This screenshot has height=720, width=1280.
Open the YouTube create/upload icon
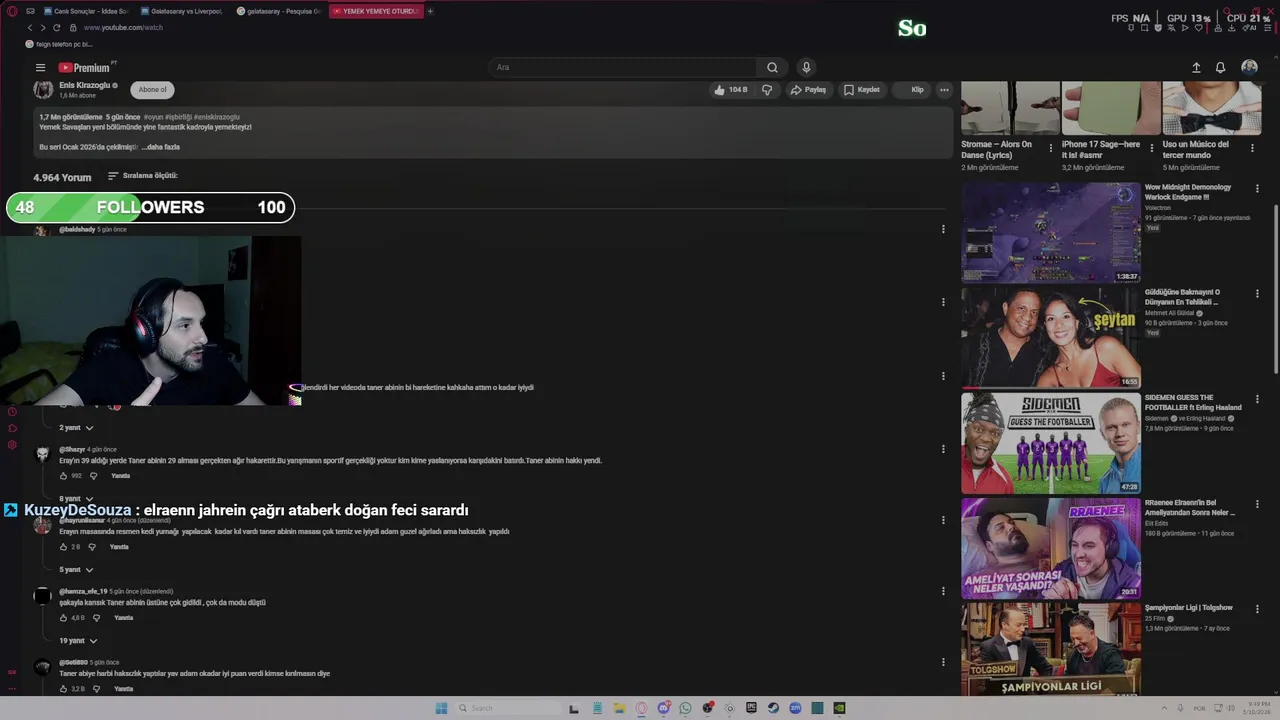point(1196,68)
